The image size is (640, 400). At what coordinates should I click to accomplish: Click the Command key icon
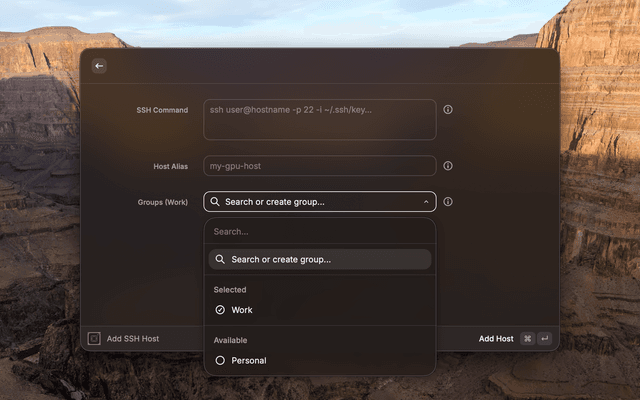527,339
